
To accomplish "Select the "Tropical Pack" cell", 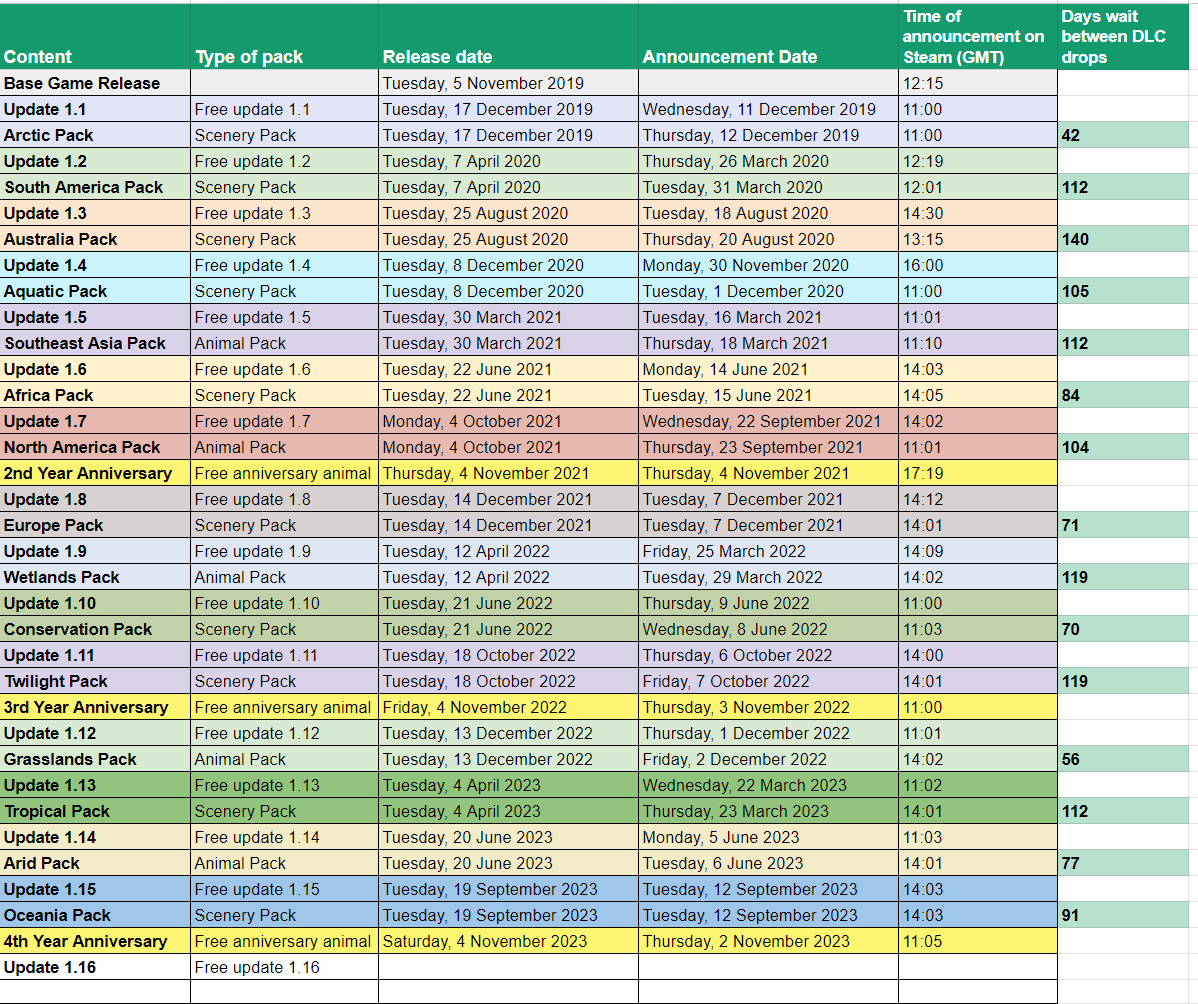I will [x=95, y=811].
